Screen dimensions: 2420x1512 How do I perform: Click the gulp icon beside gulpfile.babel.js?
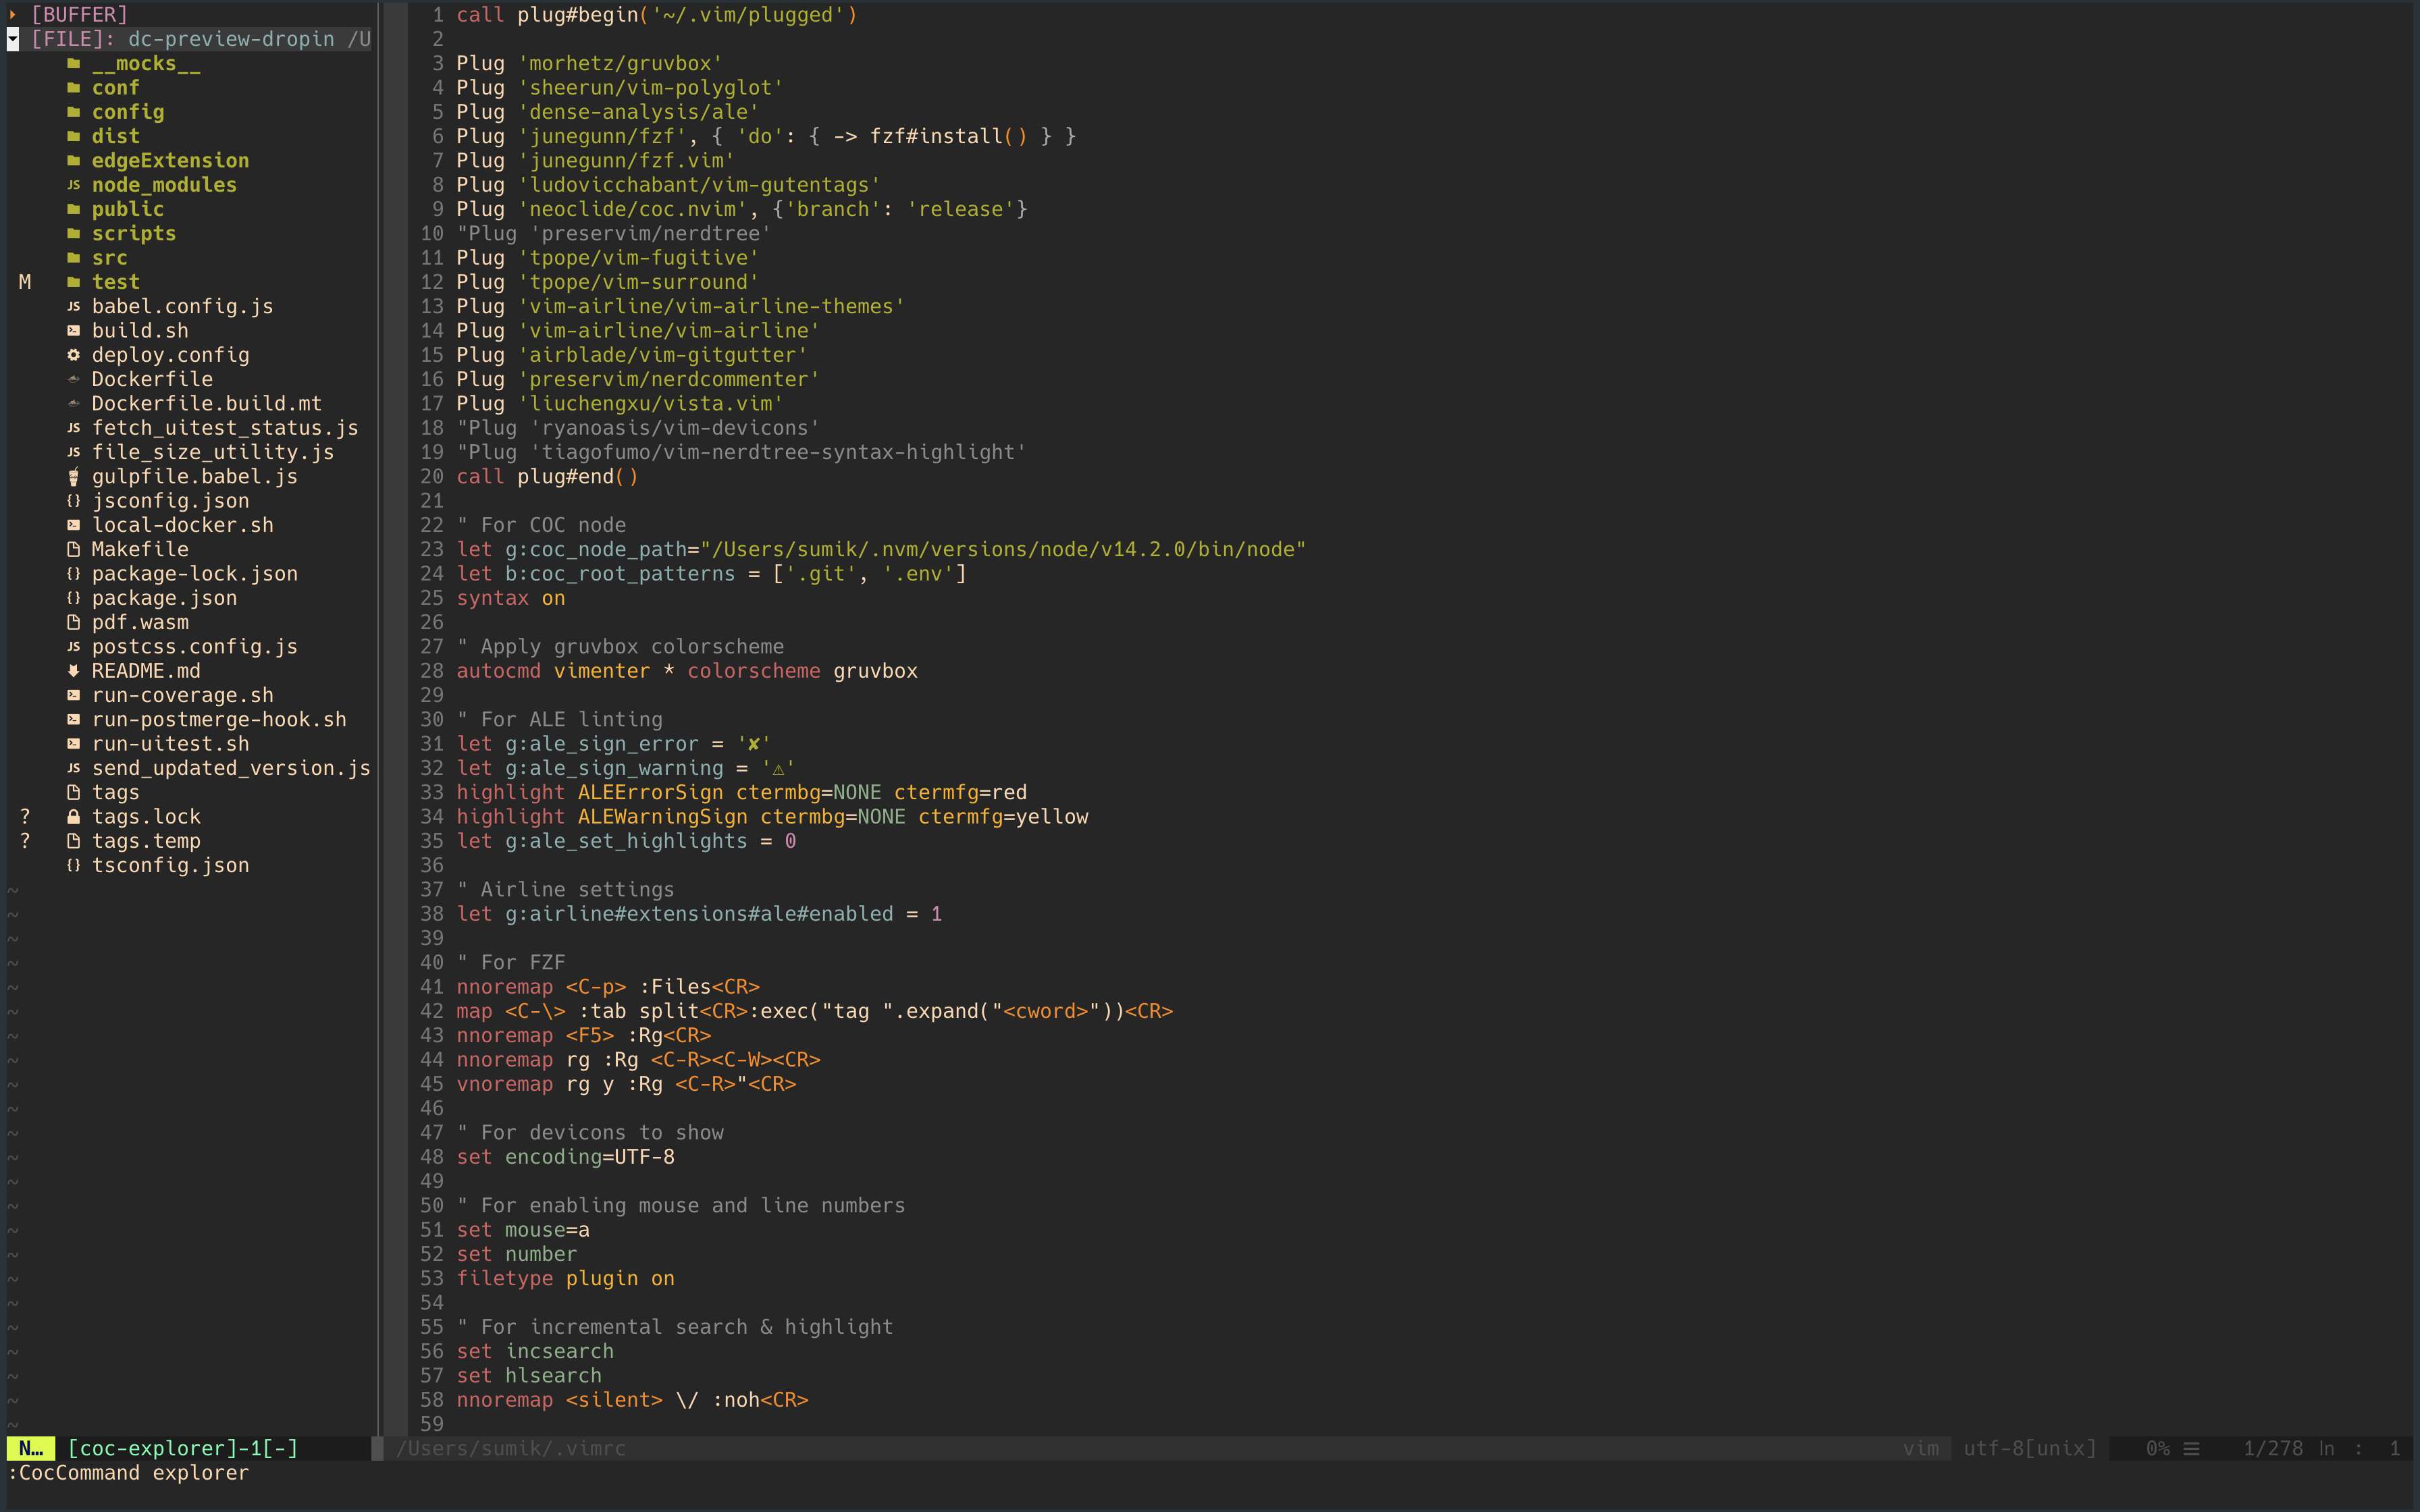coord(74,476)
